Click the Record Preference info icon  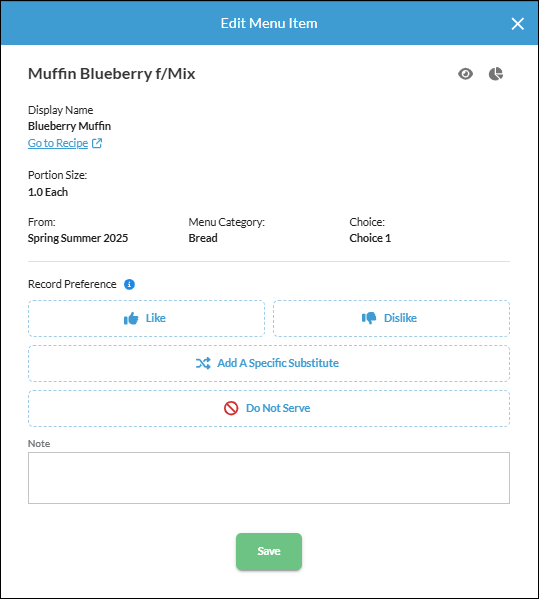click(x=129, y=284)
